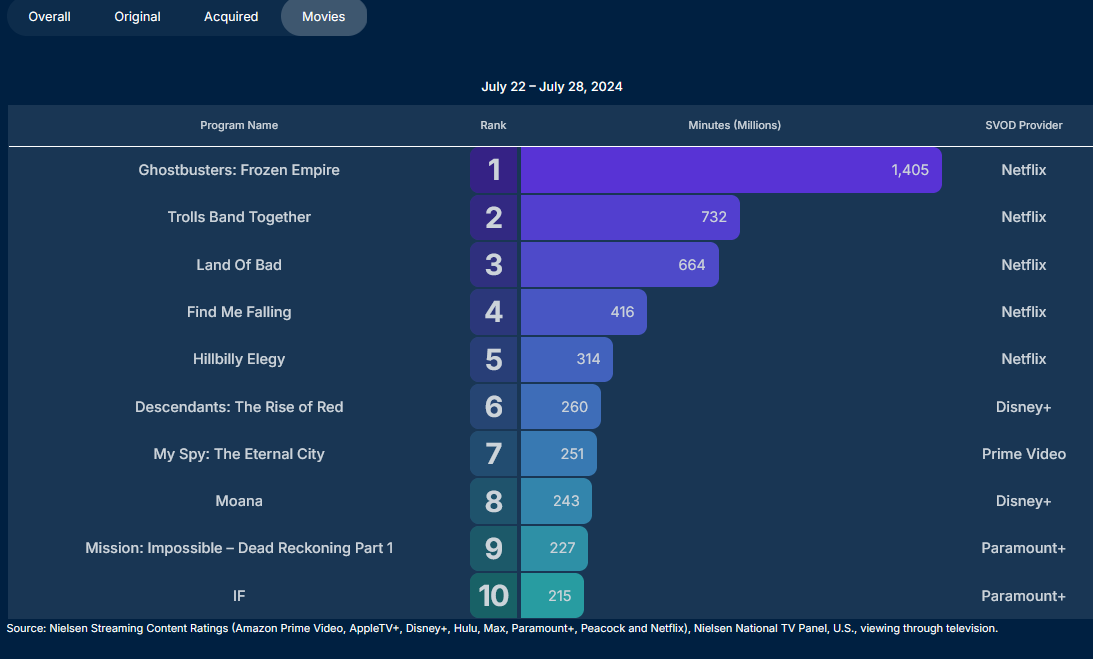Screen dimensions: 1093x659
Task: Click the rank 1 badge
Action: point(494,170)
